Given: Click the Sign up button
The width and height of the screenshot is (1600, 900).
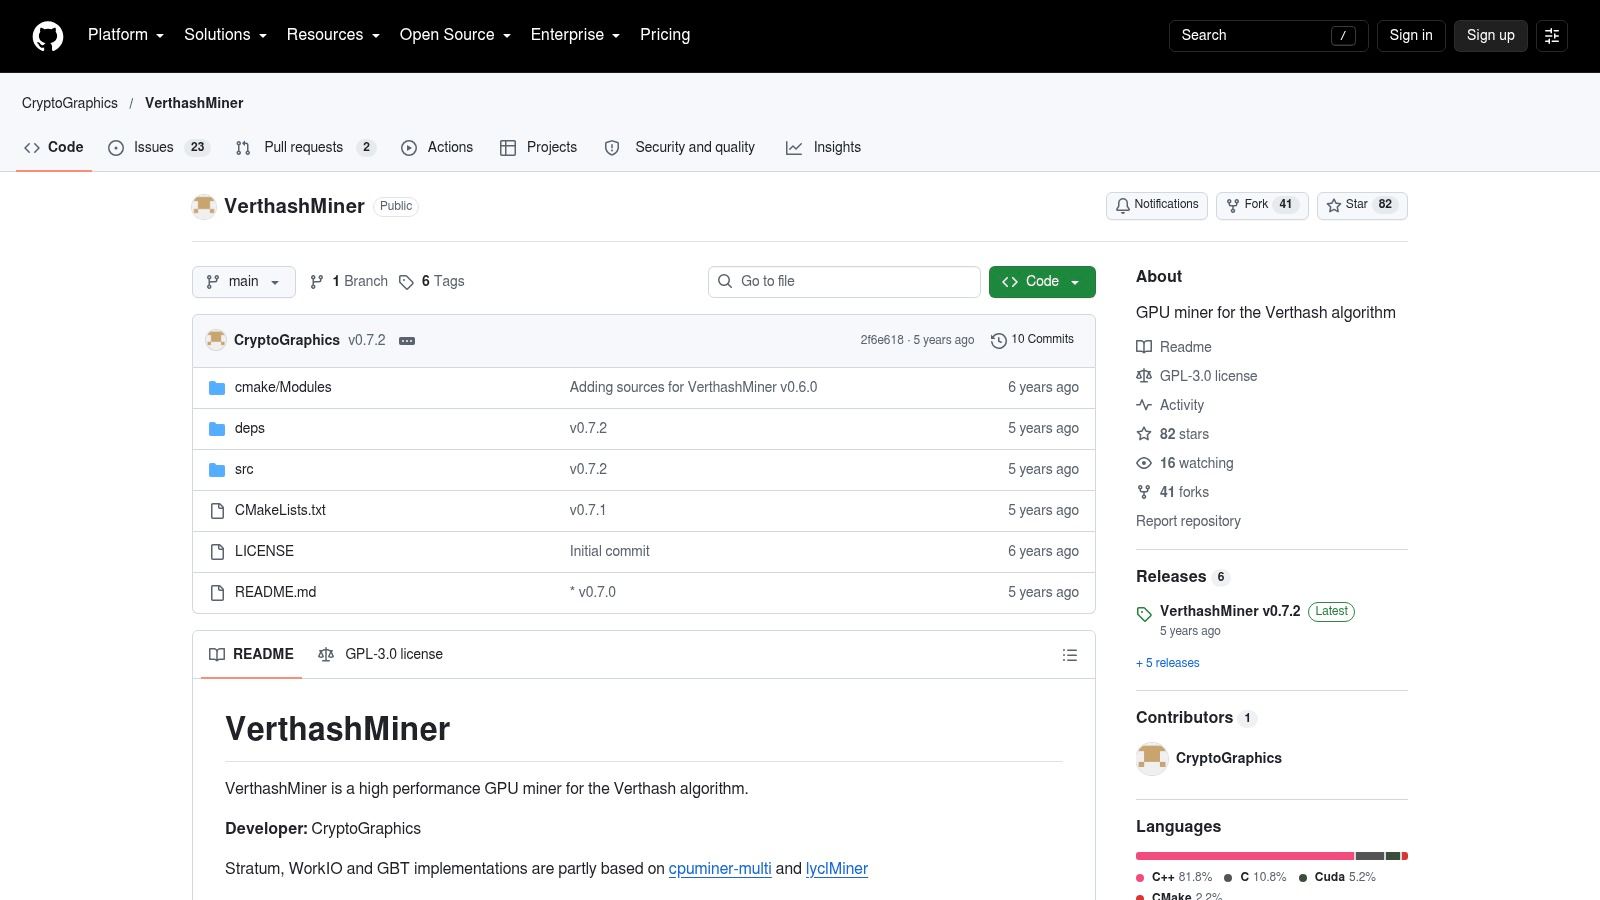Looking at the screenshot, I should [x=1491, y=36].
